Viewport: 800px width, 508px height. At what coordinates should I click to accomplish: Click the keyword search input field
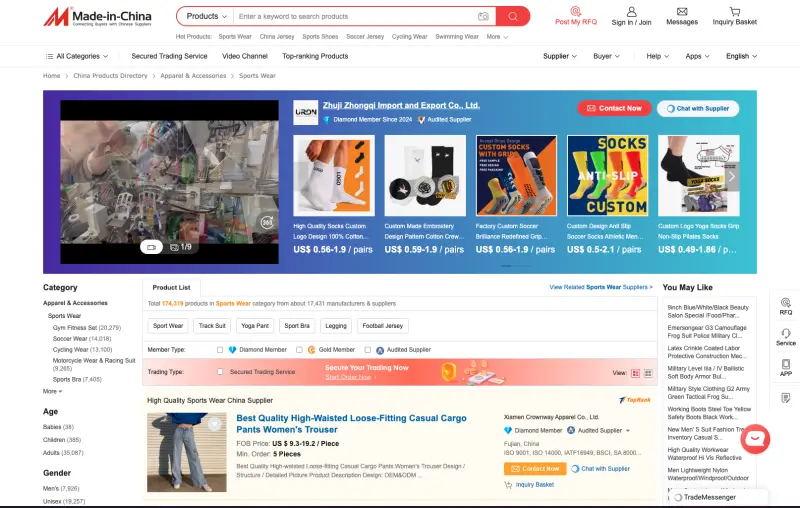pos(355,16)
